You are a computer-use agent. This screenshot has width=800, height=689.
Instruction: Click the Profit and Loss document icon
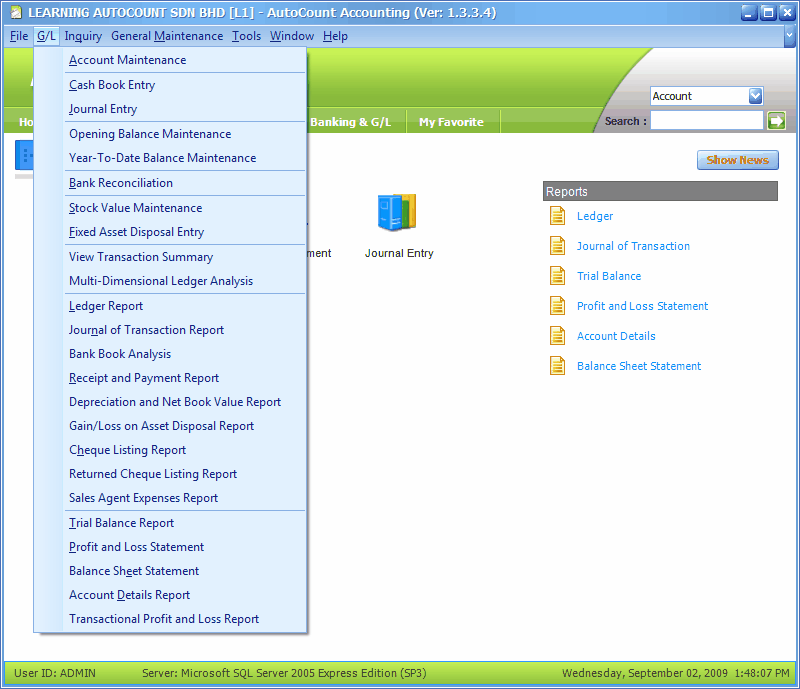coord(557,306)
